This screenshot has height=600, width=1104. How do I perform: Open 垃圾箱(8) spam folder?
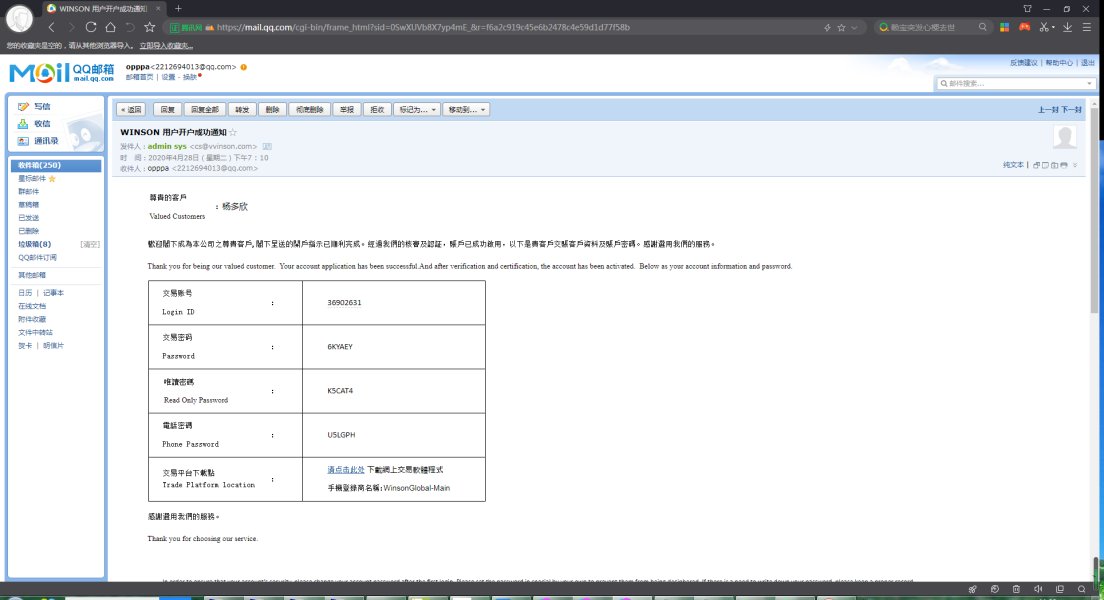34,244
